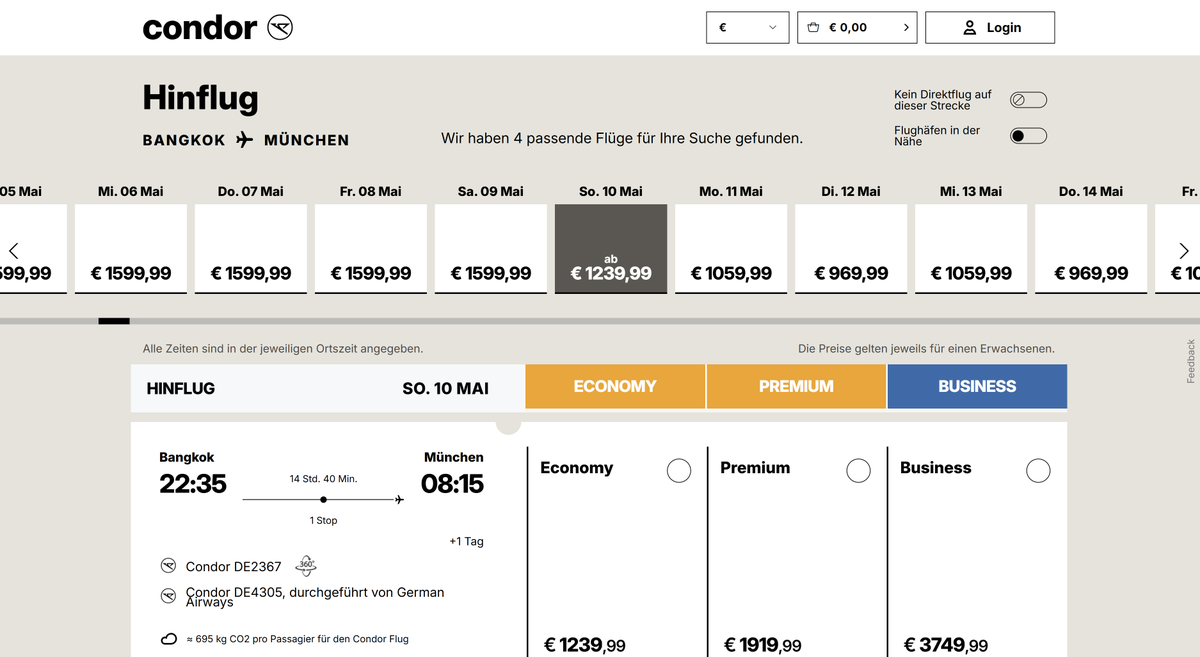
Task: Select Fr. 08 Mai date tile
Action: pos(371,249)
